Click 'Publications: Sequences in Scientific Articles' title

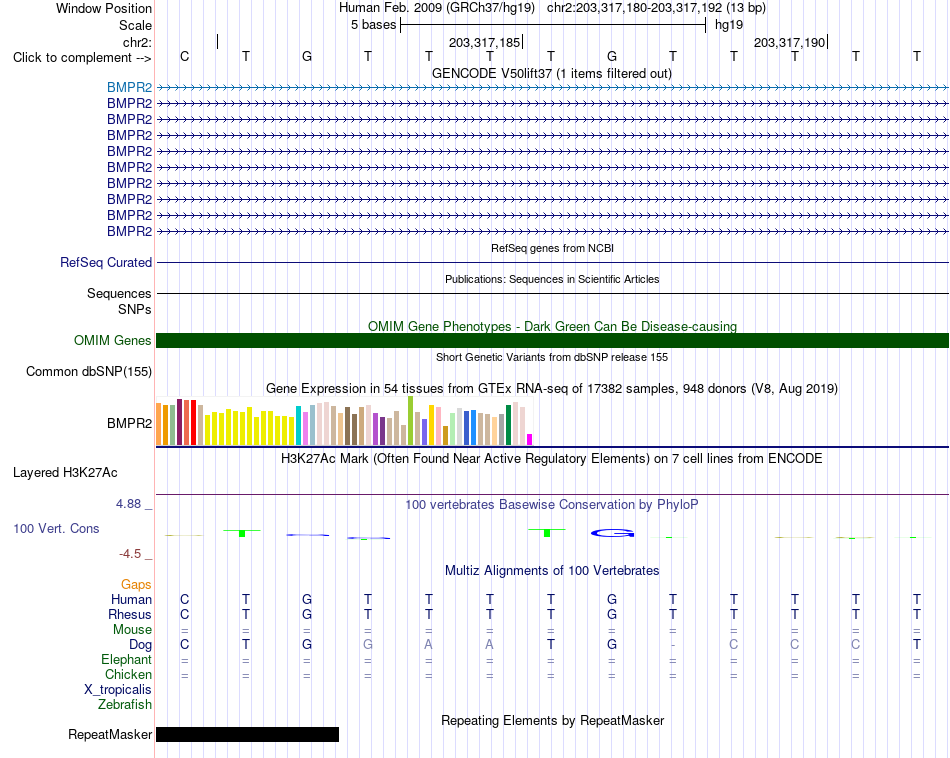pos(552,279)
